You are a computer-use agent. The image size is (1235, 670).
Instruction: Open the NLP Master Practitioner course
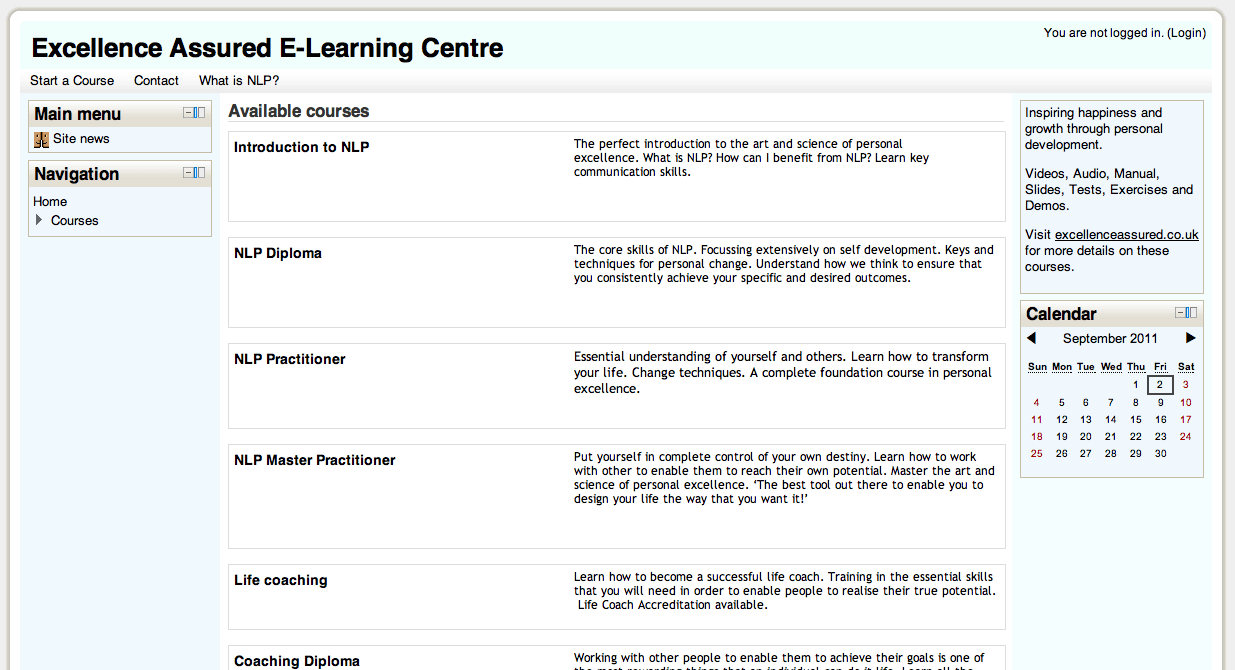point(316,460)
